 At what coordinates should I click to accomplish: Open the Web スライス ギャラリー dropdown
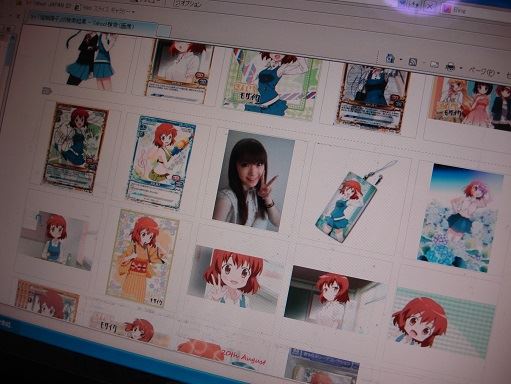tap(107, 10)
